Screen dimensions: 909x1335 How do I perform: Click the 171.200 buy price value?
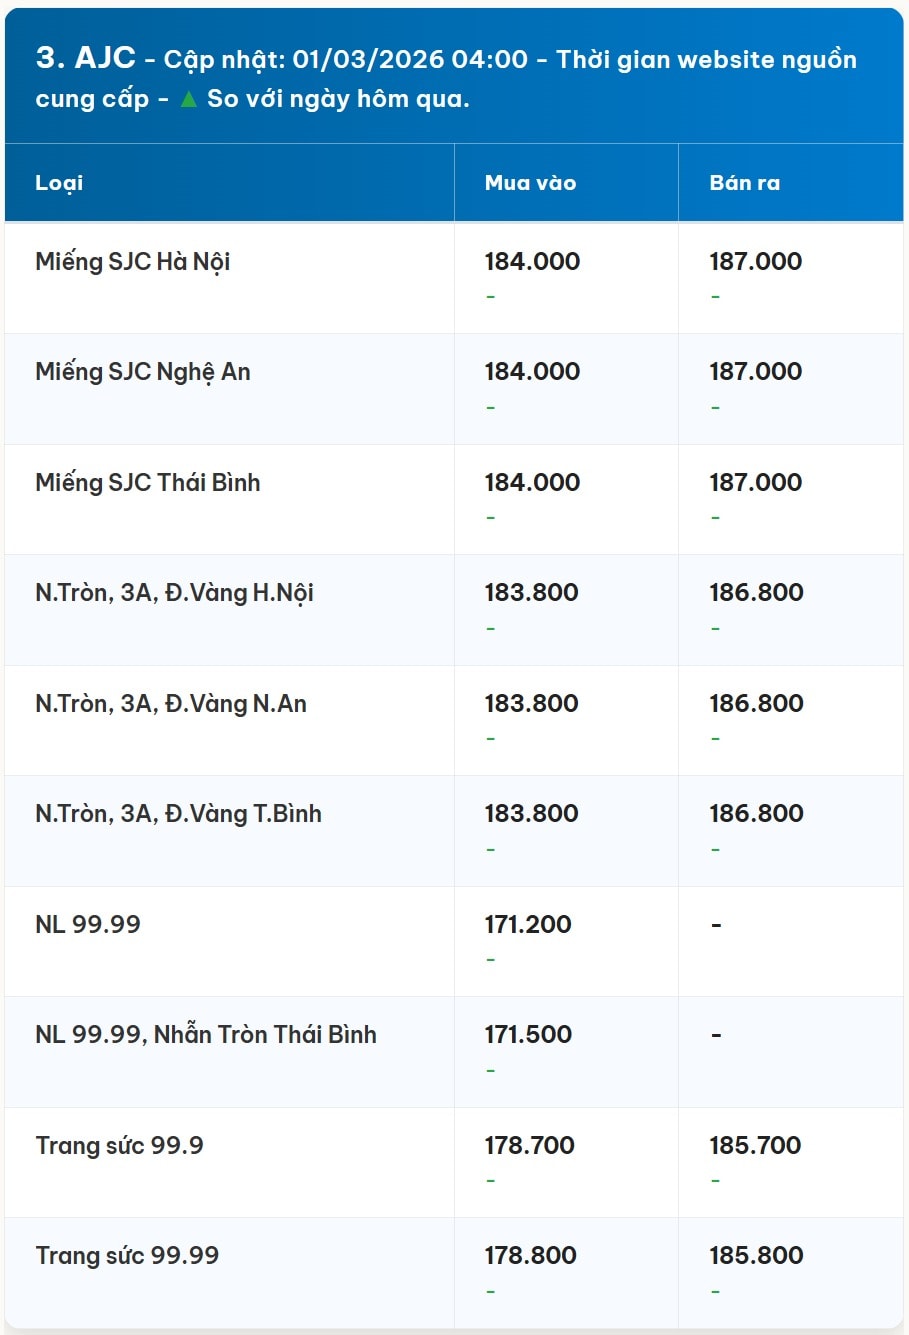(528, 925)
